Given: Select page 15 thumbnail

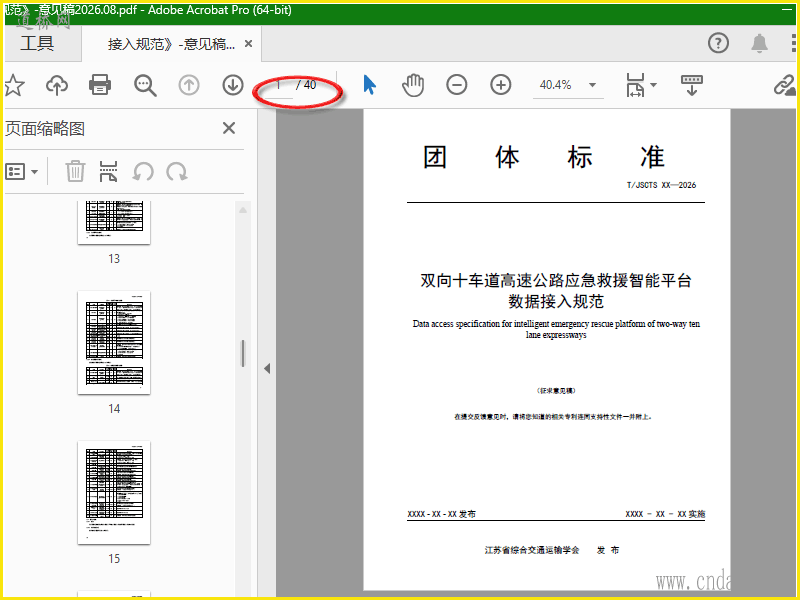Looking at the screenshot, I should [x=114, y=492].
